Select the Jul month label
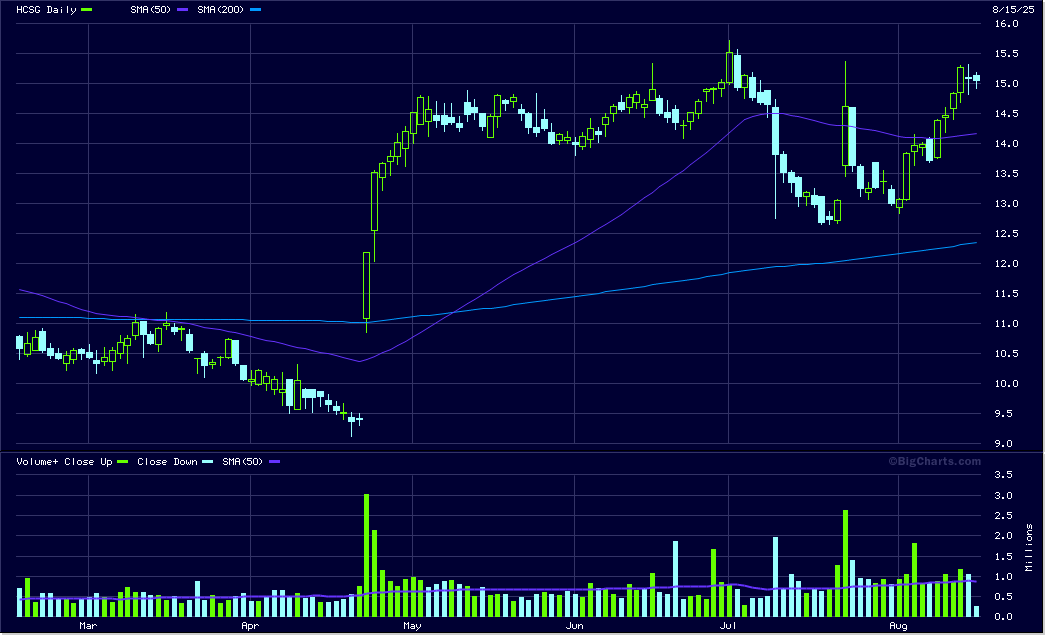This screenshot has width=1045, height=635. (728, 626)
